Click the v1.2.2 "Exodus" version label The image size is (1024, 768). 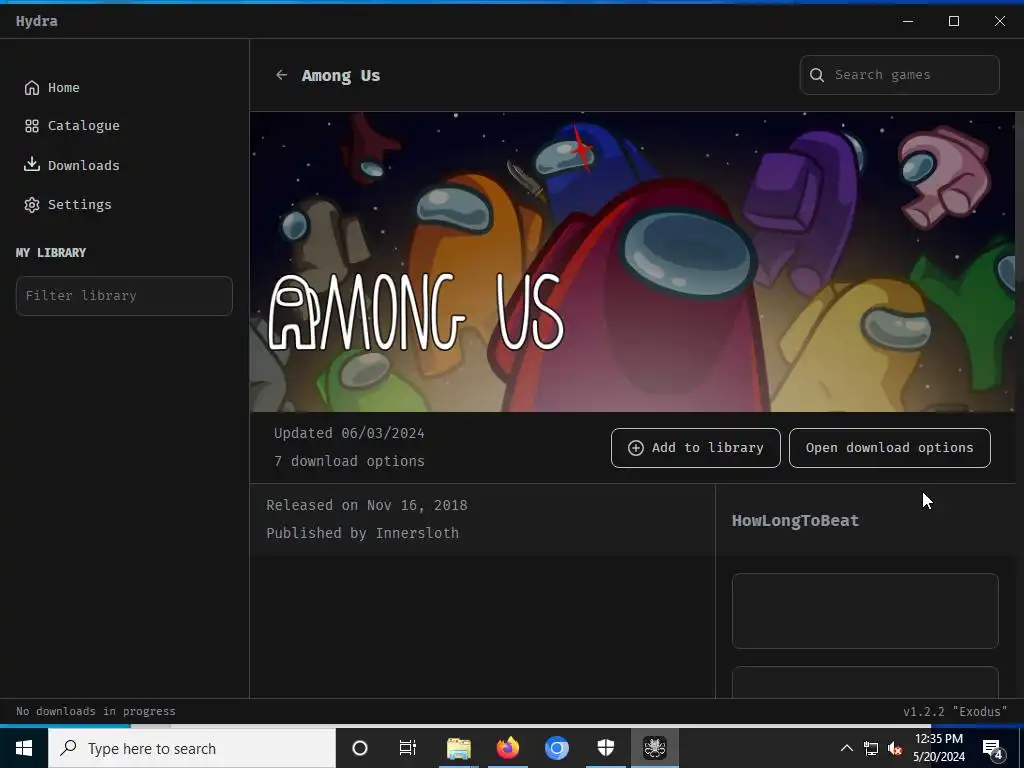955,712
